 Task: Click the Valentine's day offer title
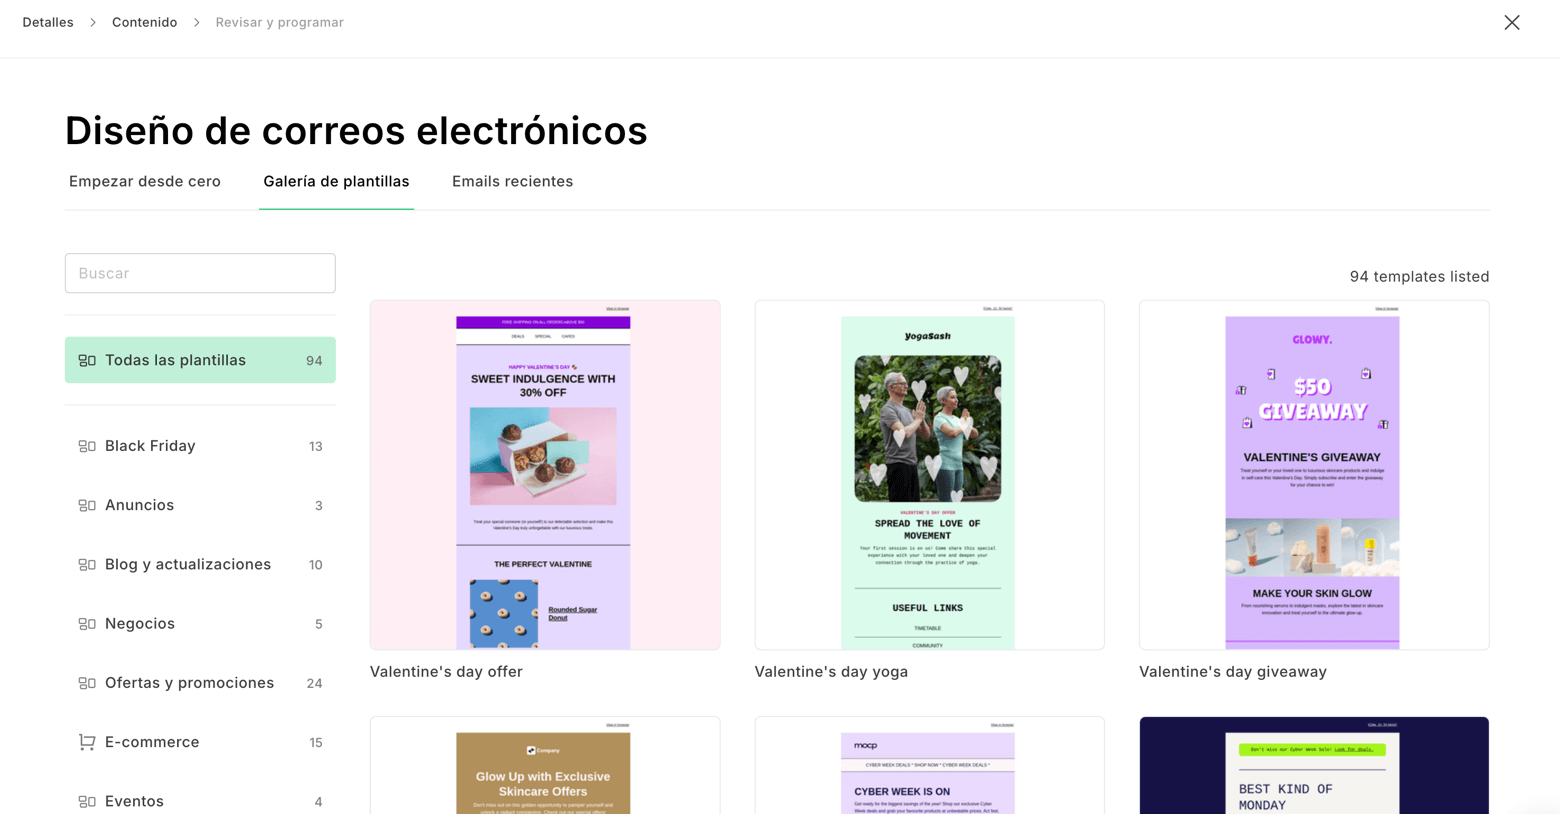tap(446, 672)
